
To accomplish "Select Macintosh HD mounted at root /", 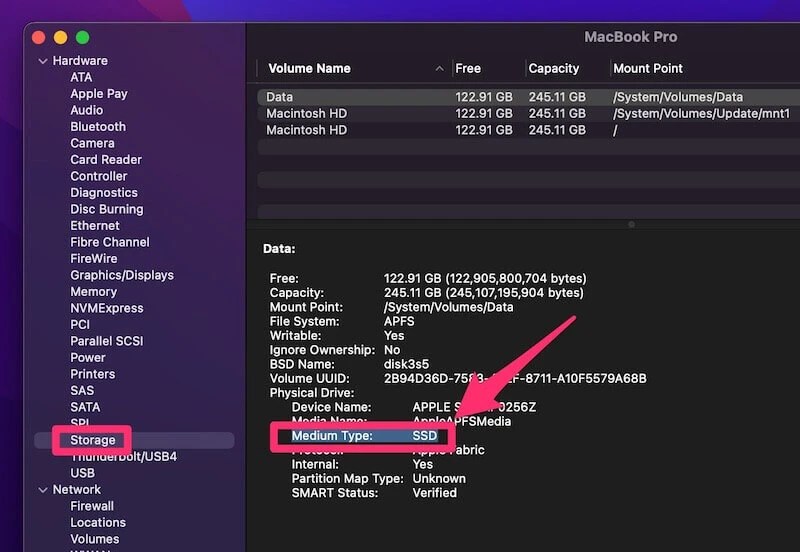I will pos(529,130).
